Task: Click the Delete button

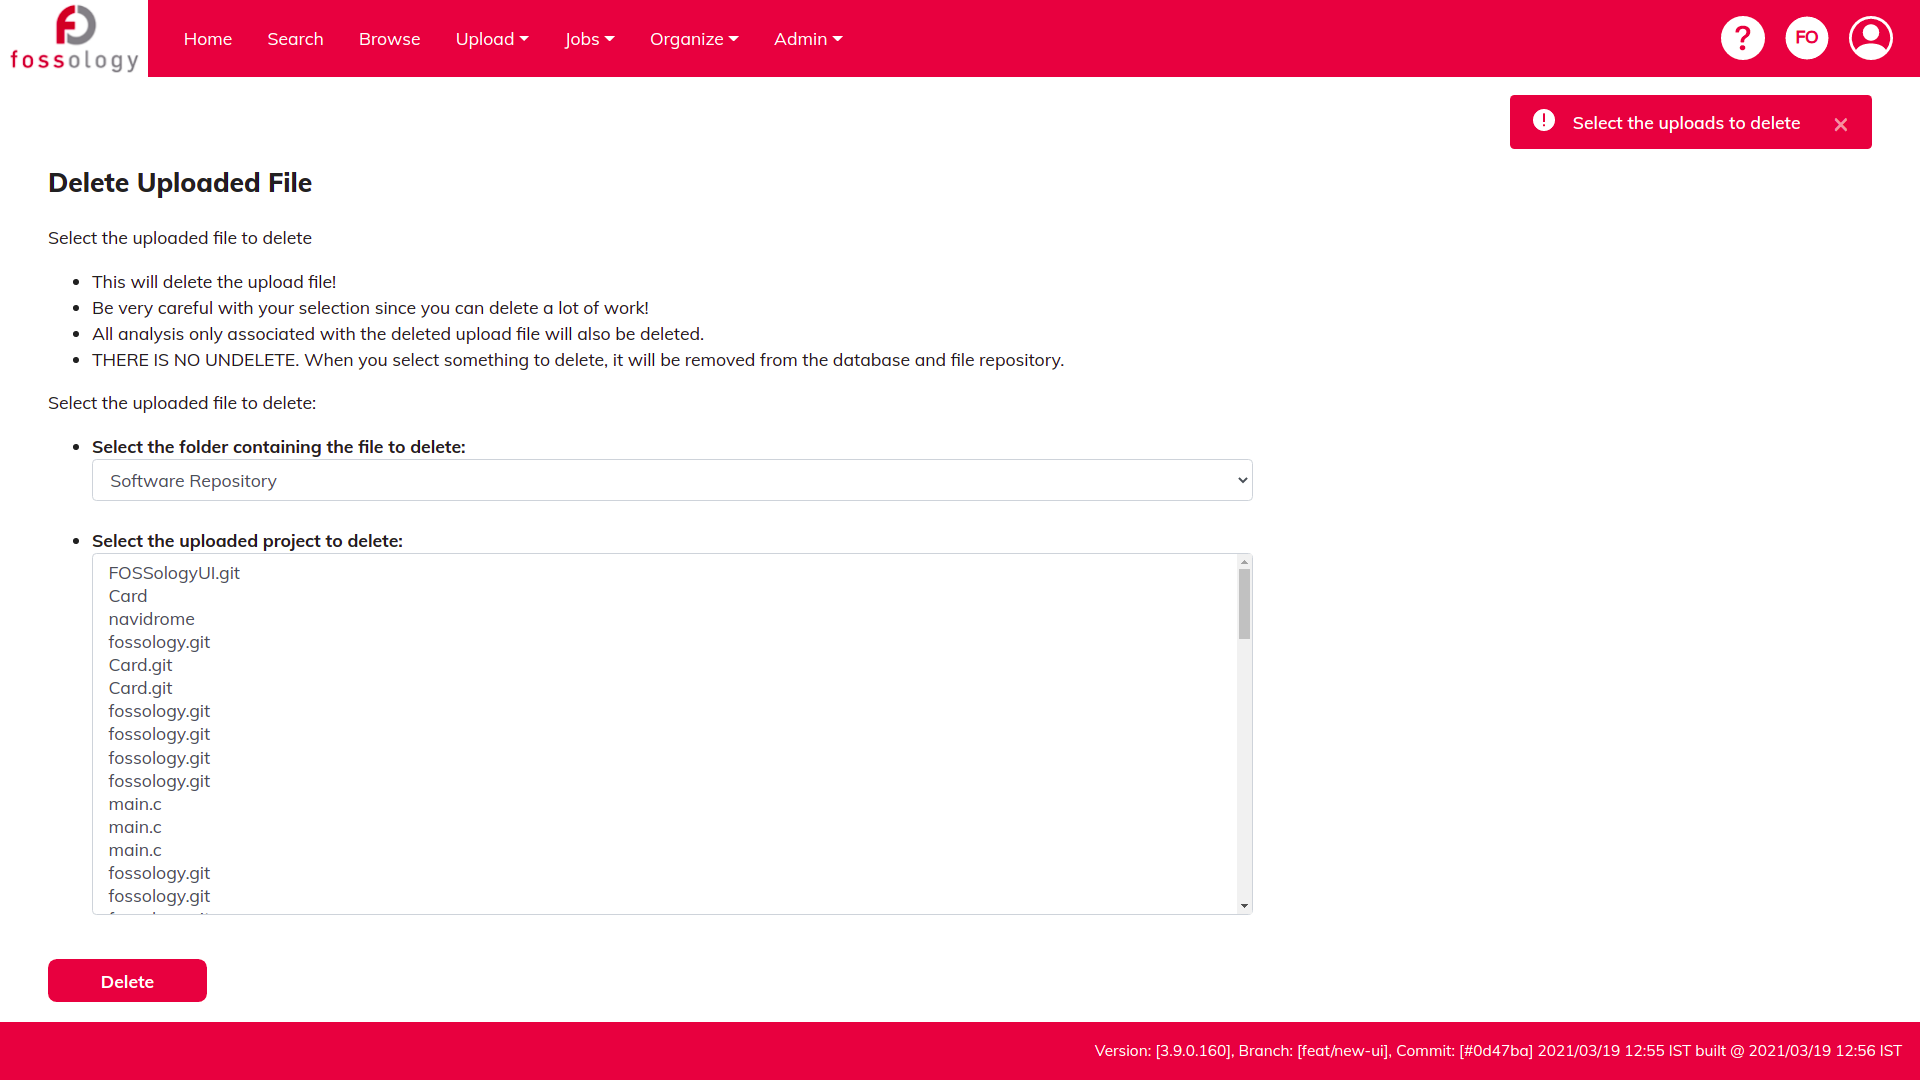Action: [127, 980]
